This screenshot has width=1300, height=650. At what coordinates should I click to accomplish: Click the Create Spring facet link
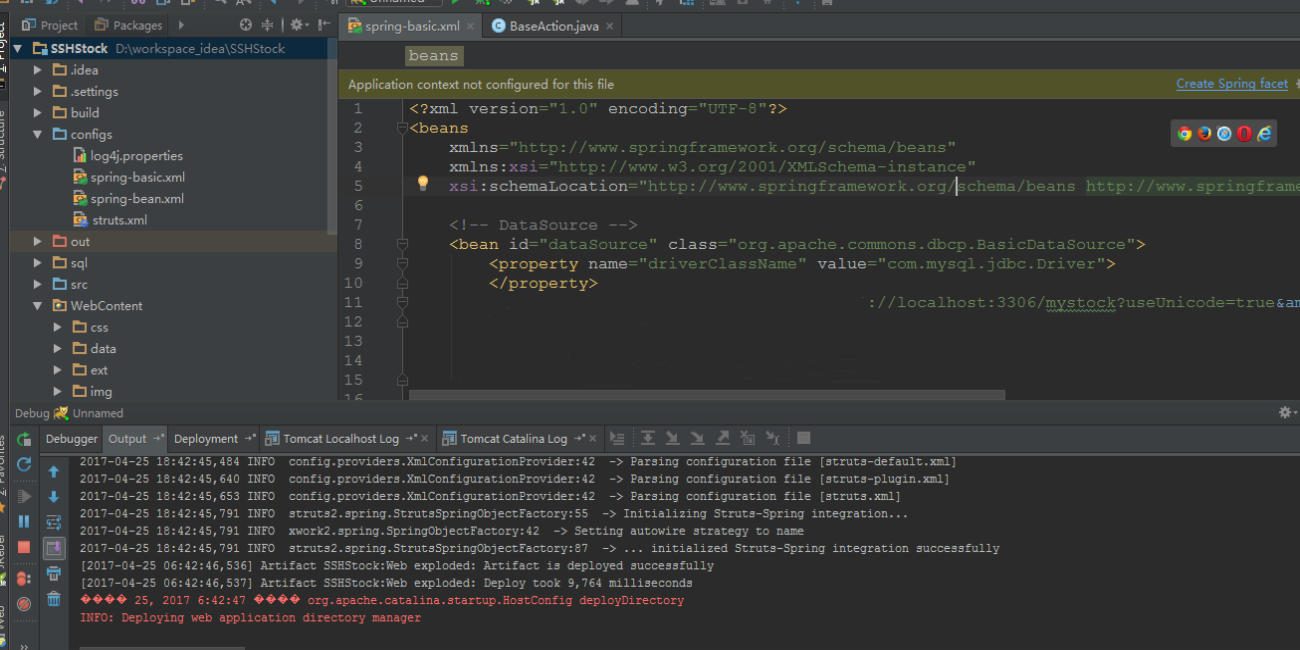click(1231, 84)
